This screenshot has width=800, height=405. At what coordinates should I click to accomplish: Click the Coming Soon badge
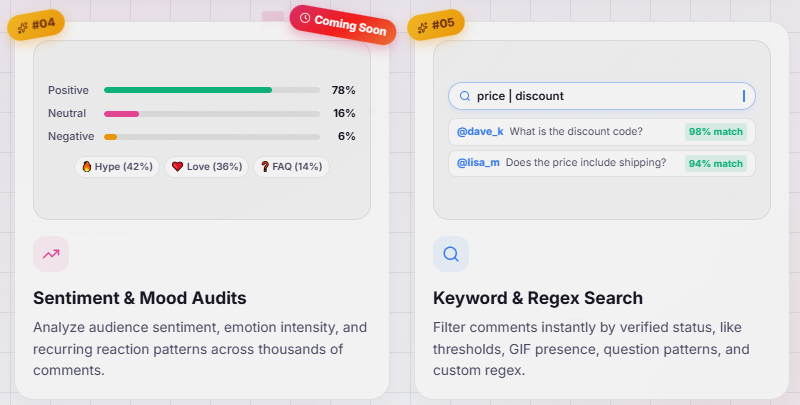(343, 24)
